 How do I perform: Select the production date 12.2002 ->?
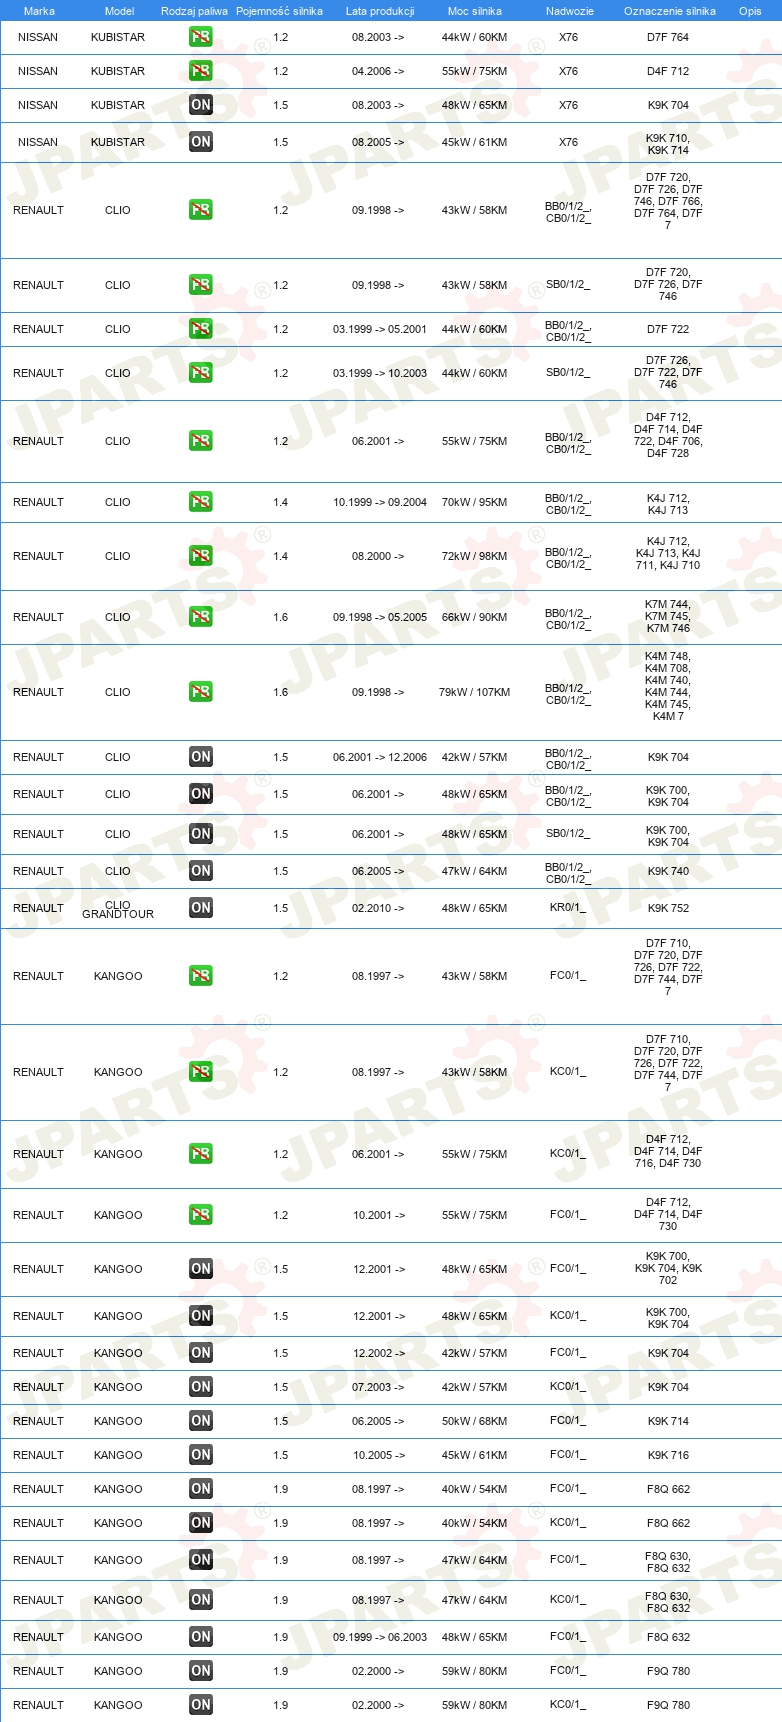pyautogui.click(x=378, y=1353)
